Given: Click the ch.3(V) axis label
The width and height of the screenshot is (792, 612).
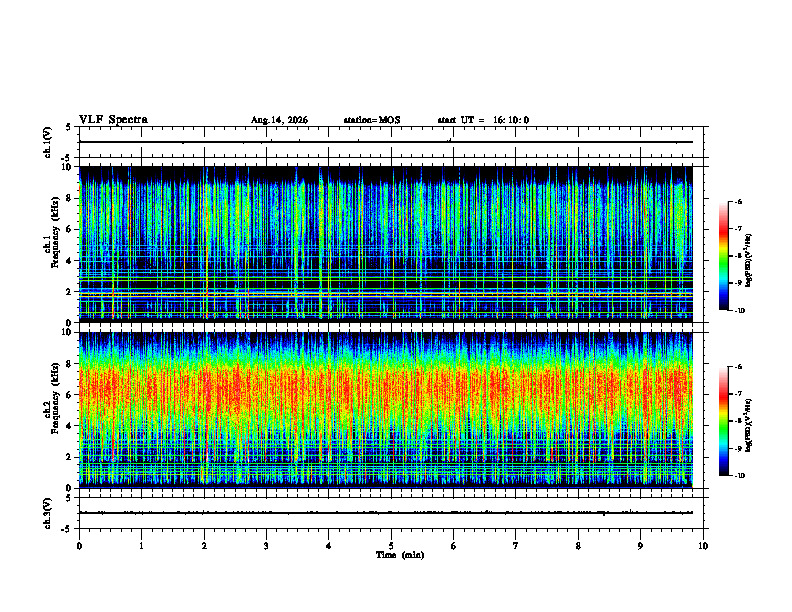Looking at the screenshot, I should coord(47,513).
